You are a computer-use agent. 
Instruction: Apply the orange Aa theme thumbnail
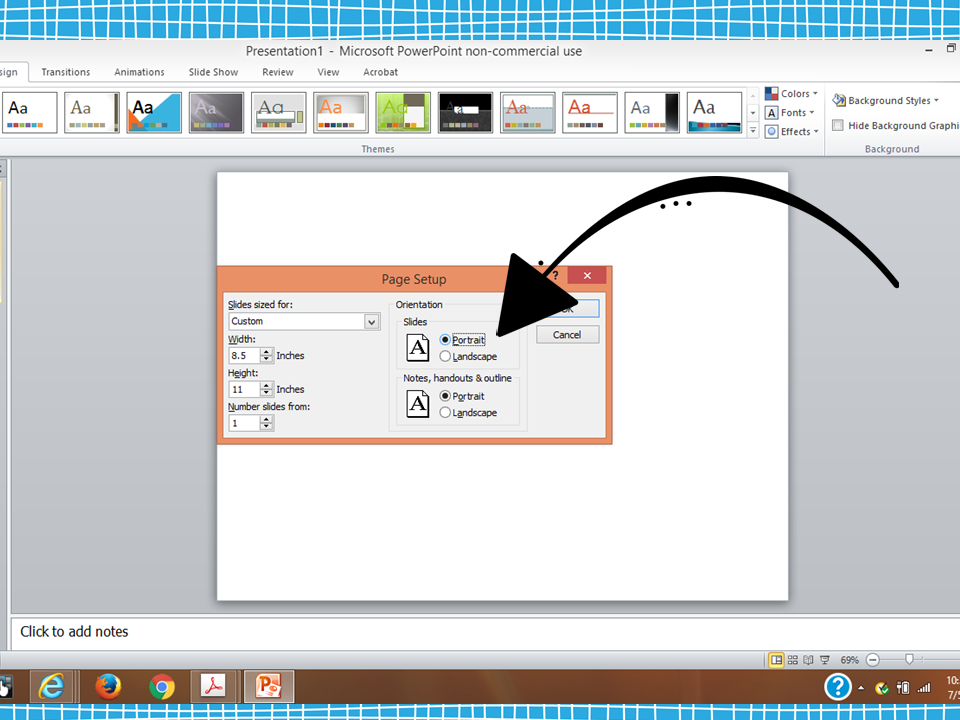click(x=341, y=113)
